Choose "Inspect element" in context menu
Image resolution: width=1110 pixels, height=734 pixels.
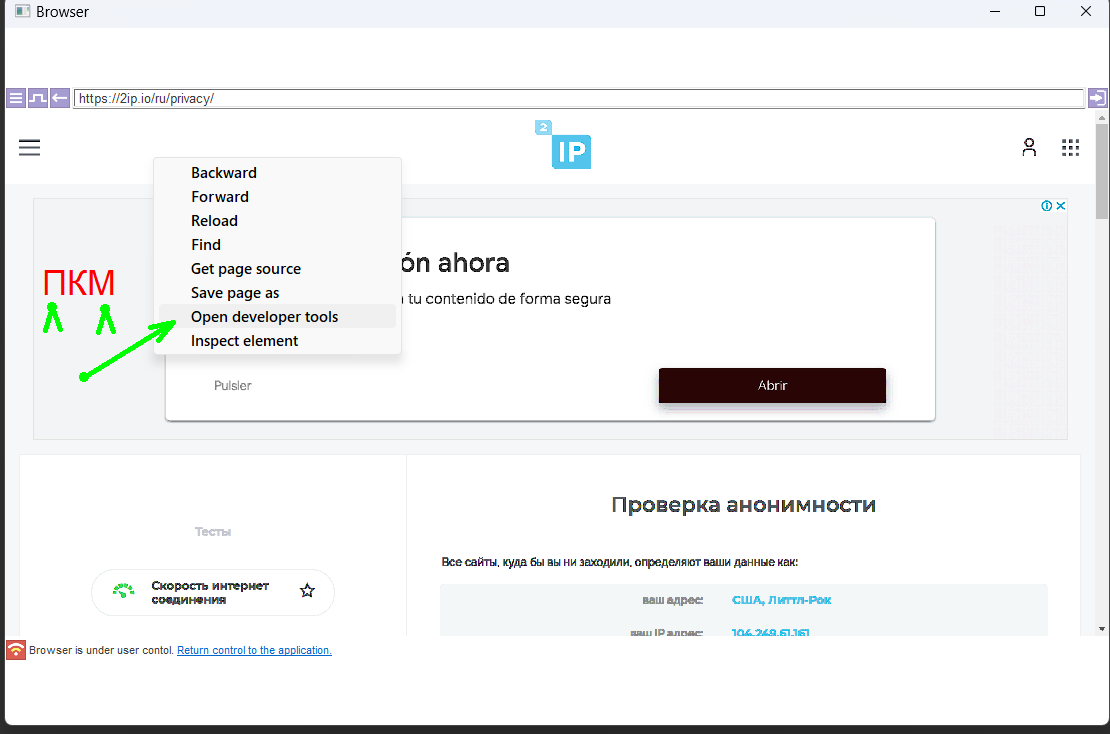click(x=245, y=341)
